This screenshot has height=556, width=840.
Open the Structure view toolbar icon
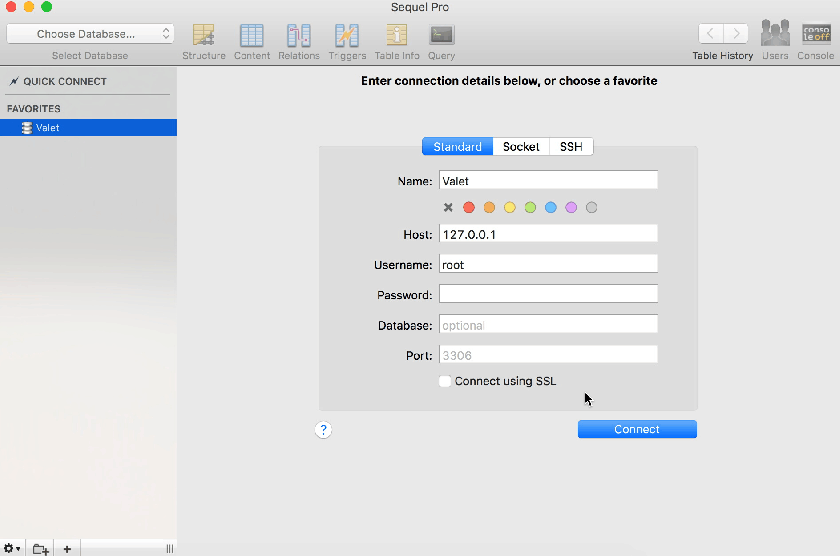point(204,36)
